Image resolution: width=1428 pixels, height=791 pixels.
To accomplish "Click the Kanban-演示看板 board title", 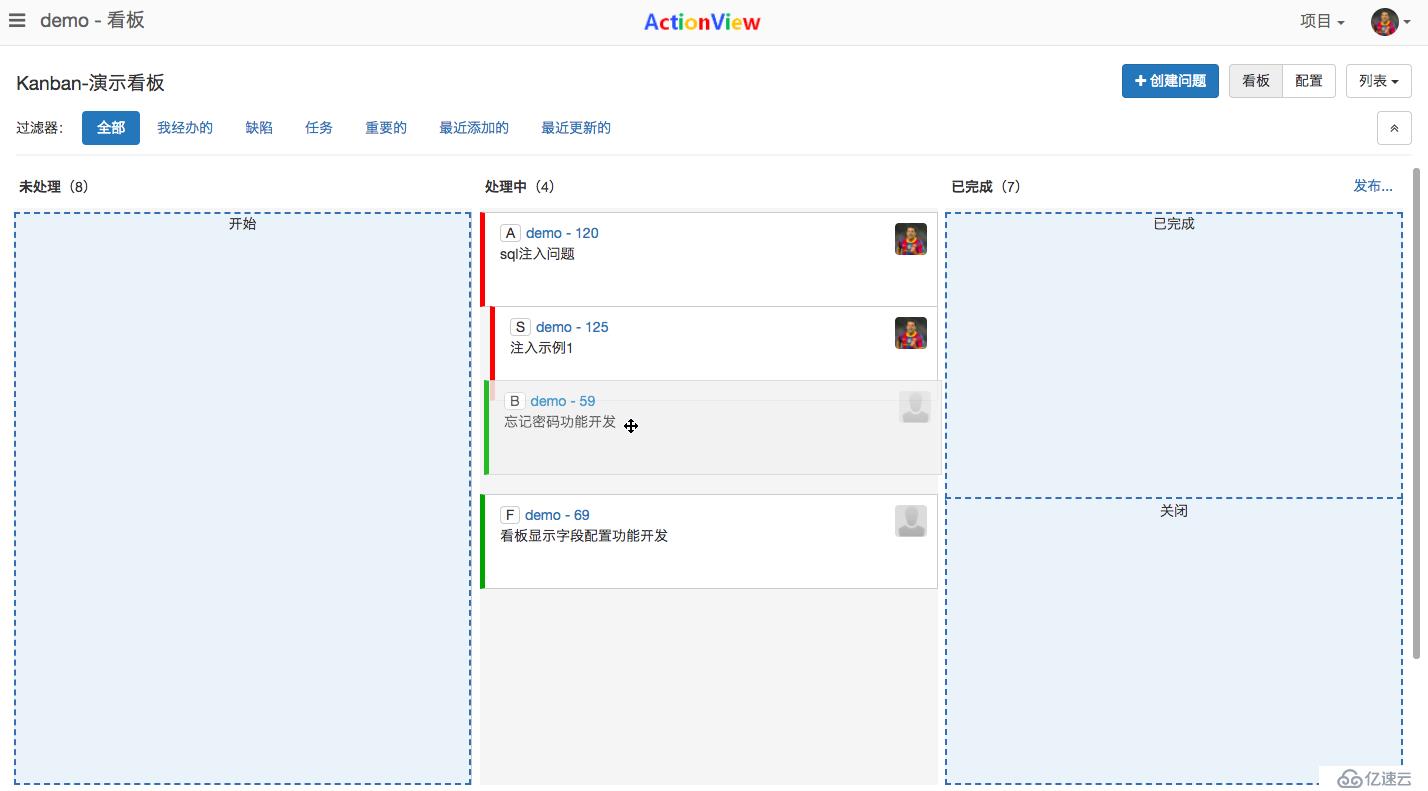I will pyautogui.click(x=90, y=83).
